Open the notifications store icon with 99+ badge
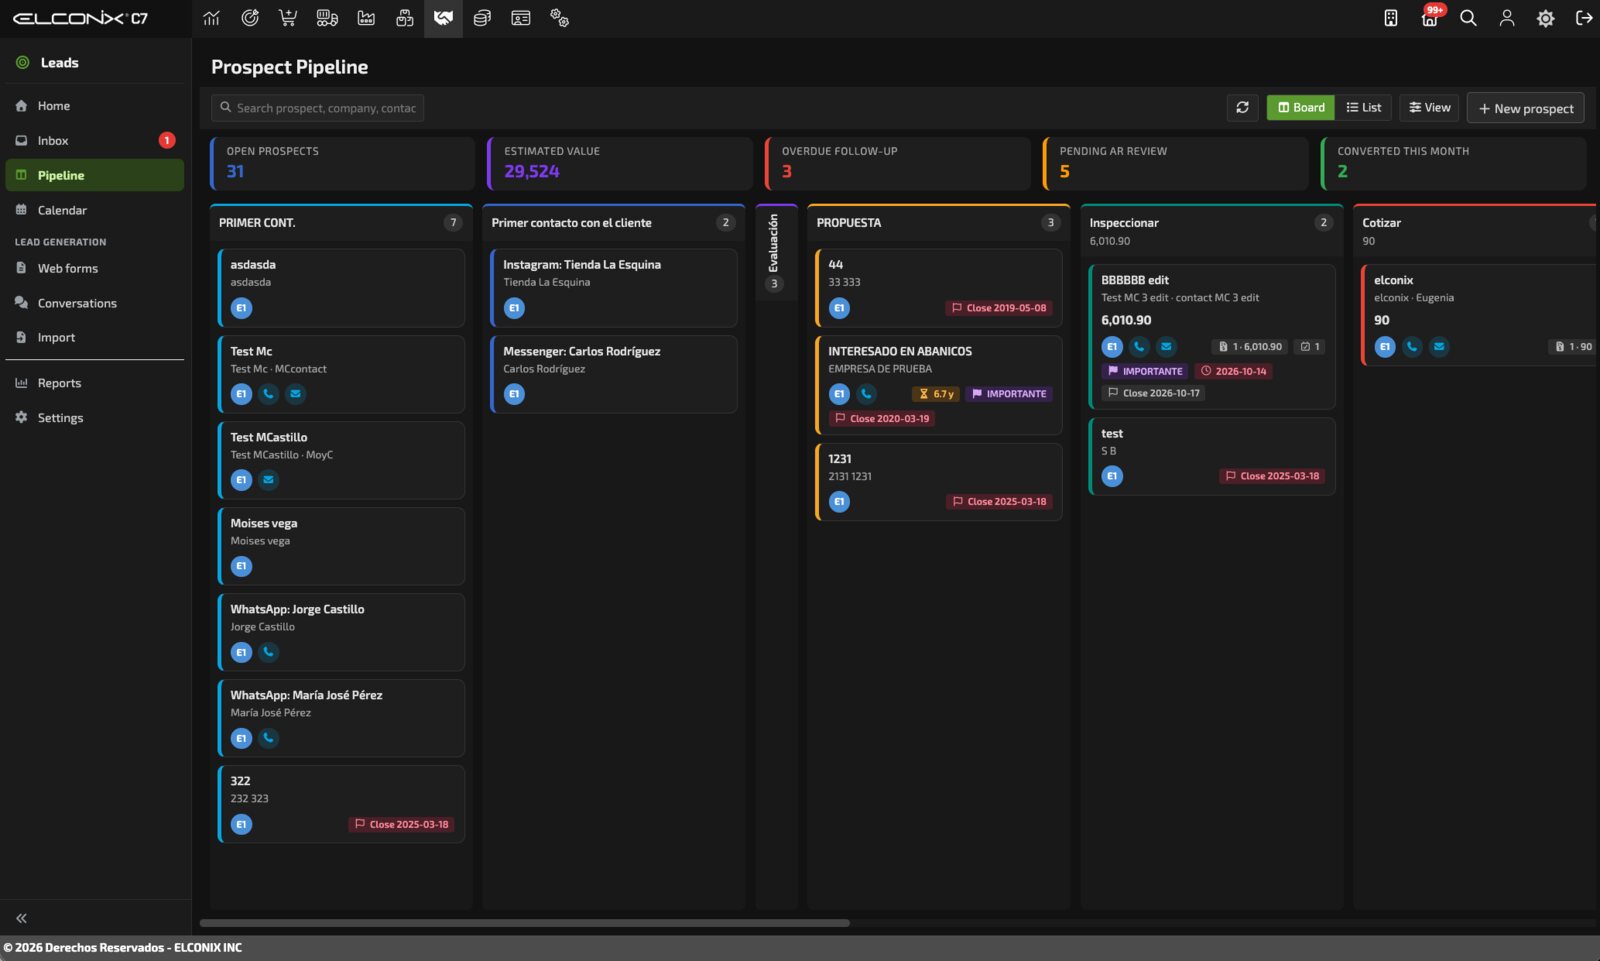The image size is (1600, 961). click(x=1430, y=18)
